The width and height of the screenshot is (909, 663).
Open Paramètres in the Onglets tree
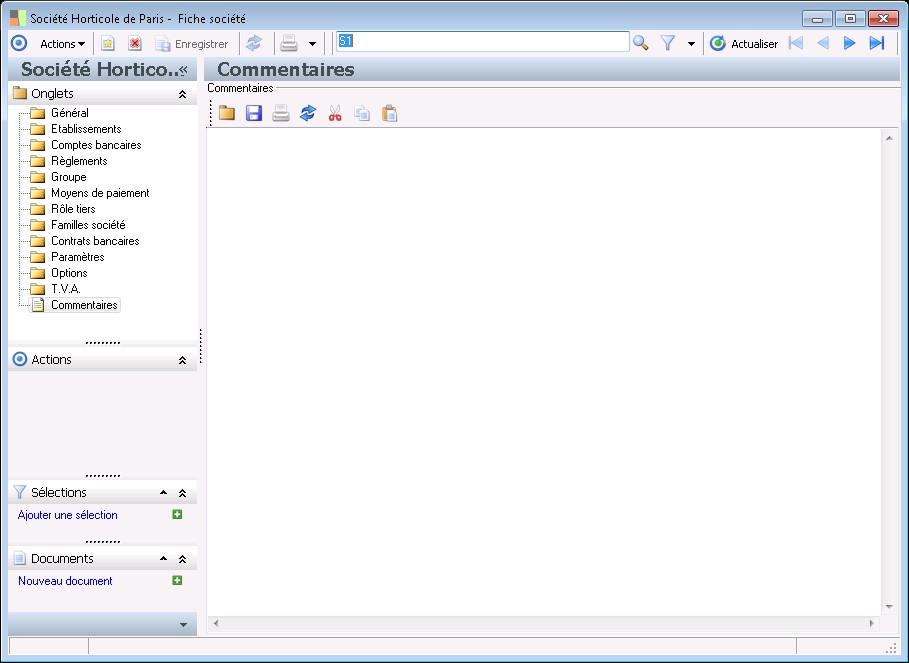78,257
